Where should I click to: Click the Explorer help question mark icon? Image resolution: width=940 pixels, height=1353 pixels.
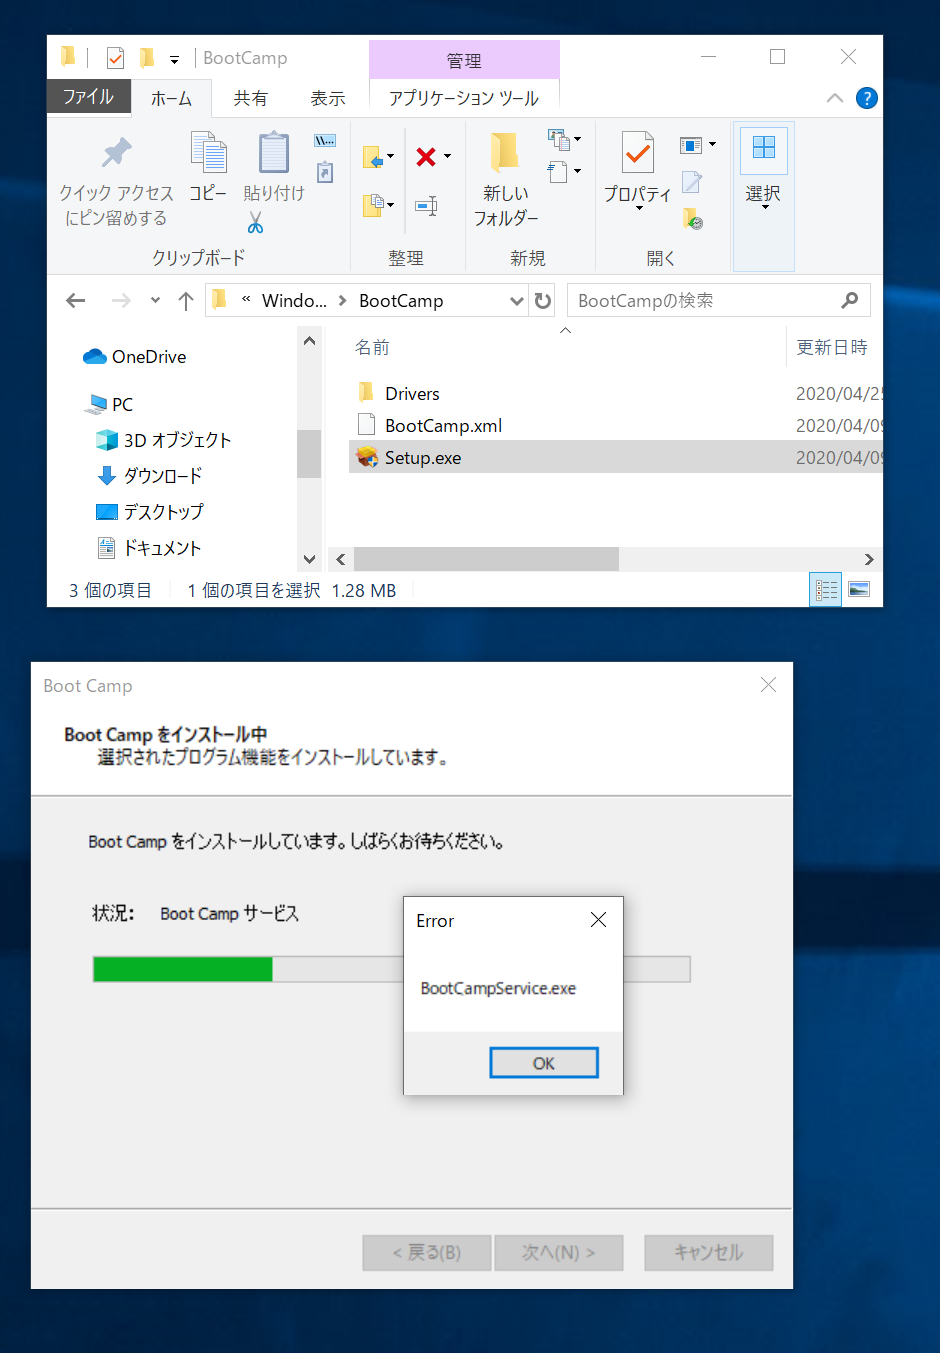click(867, 98)
